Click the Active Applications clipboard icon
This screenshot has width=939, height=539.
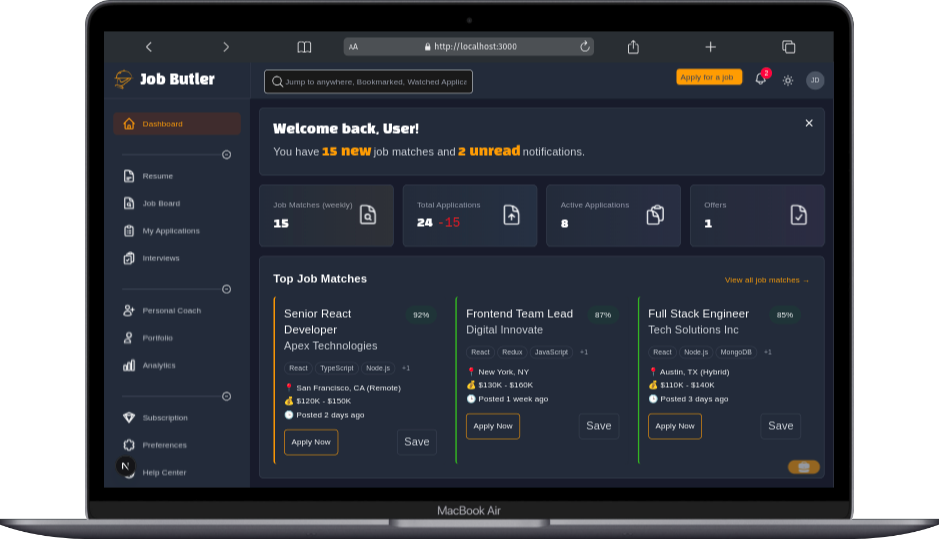(655, 214)
